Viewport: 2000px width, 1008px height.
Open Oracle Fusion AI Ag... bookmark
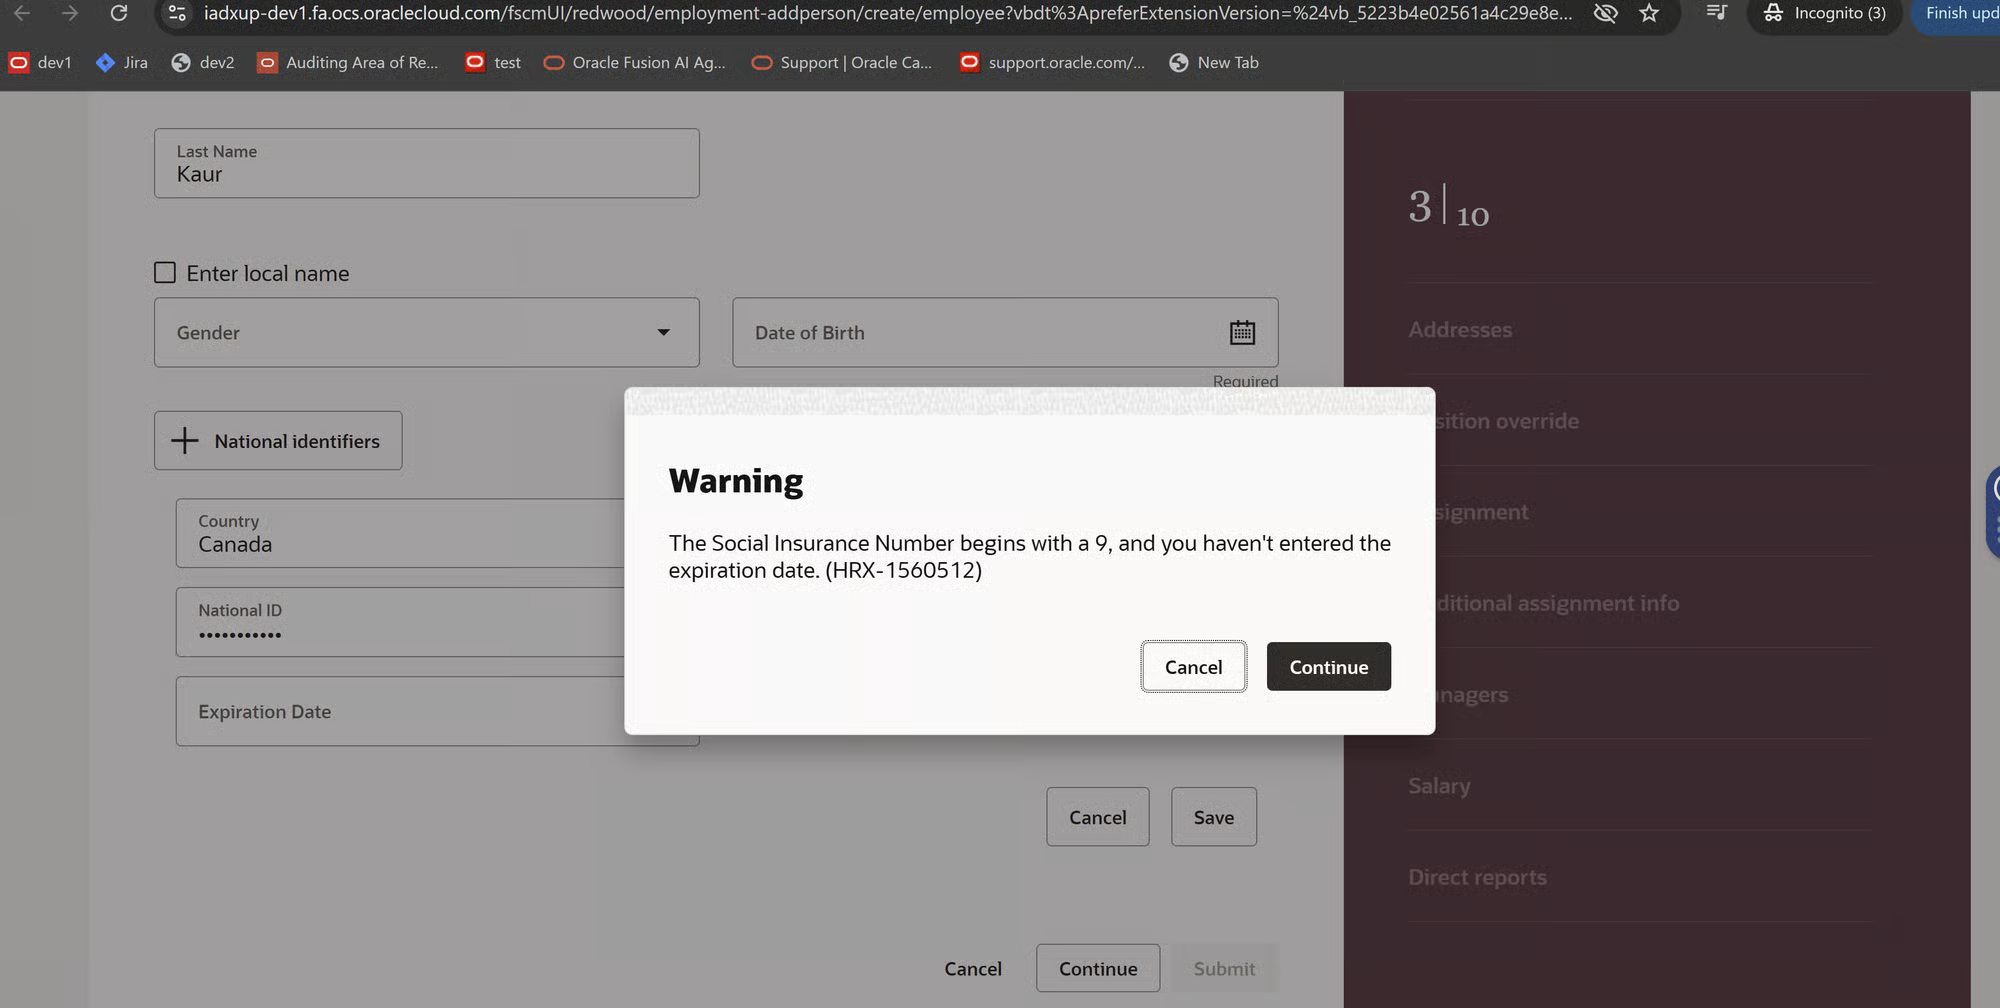click(634, 62)
